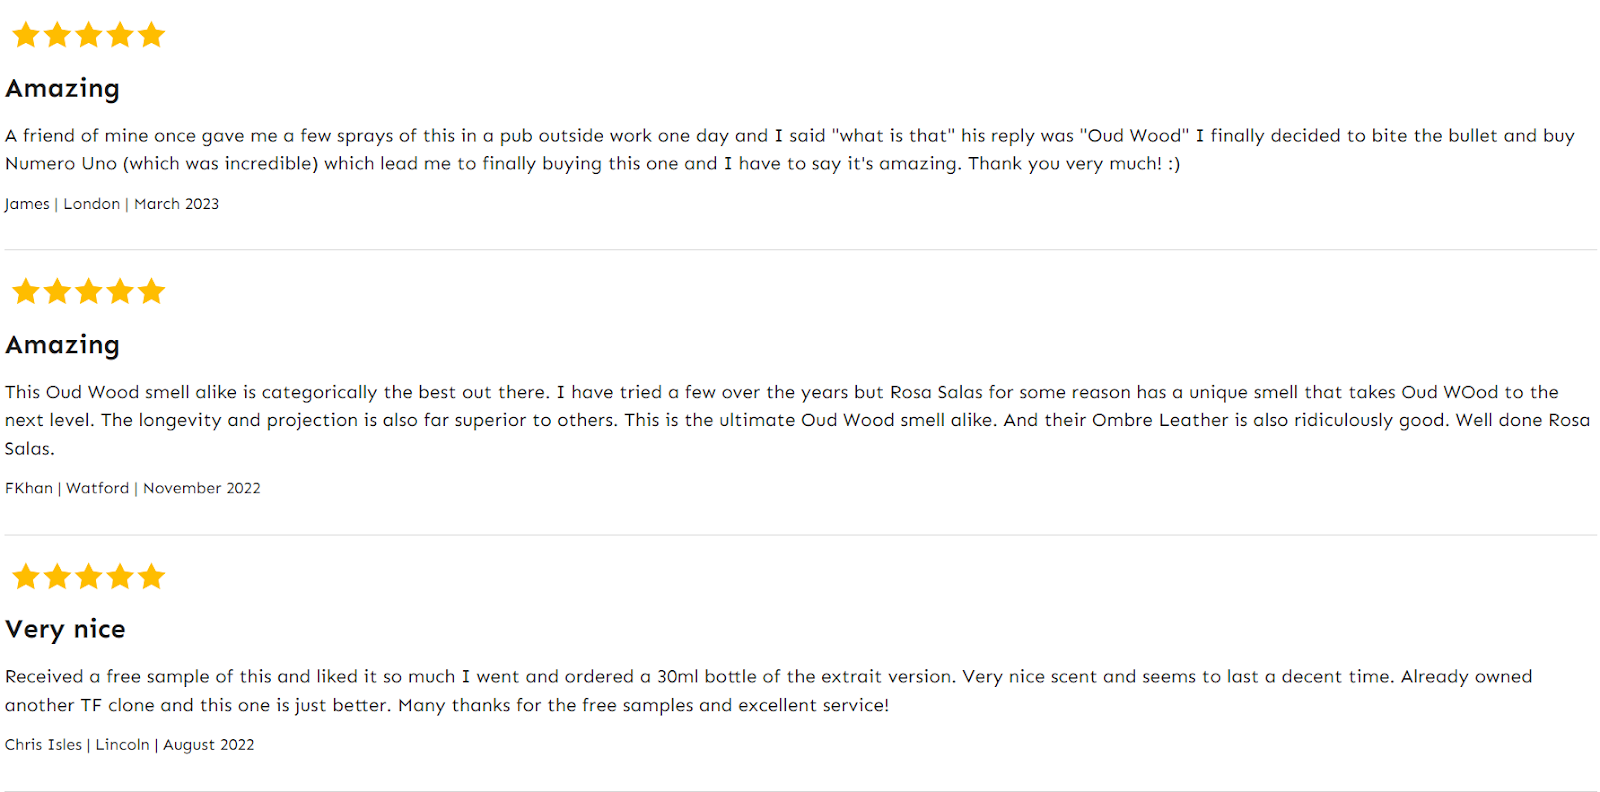The width and height of the screenshot is (1600, 792).
Task: Click the fifth star of Chris Isles's review
Action: (x=151, y=576)
